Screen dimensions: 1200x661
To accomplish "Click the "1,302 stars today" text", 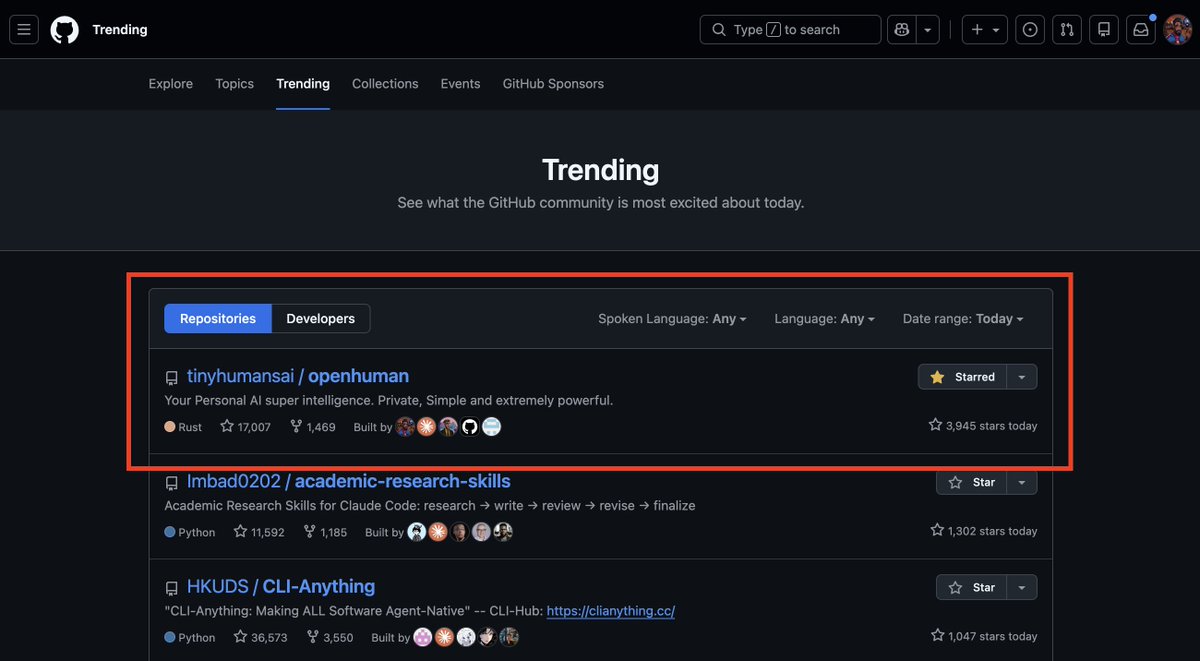I will 984,531.
